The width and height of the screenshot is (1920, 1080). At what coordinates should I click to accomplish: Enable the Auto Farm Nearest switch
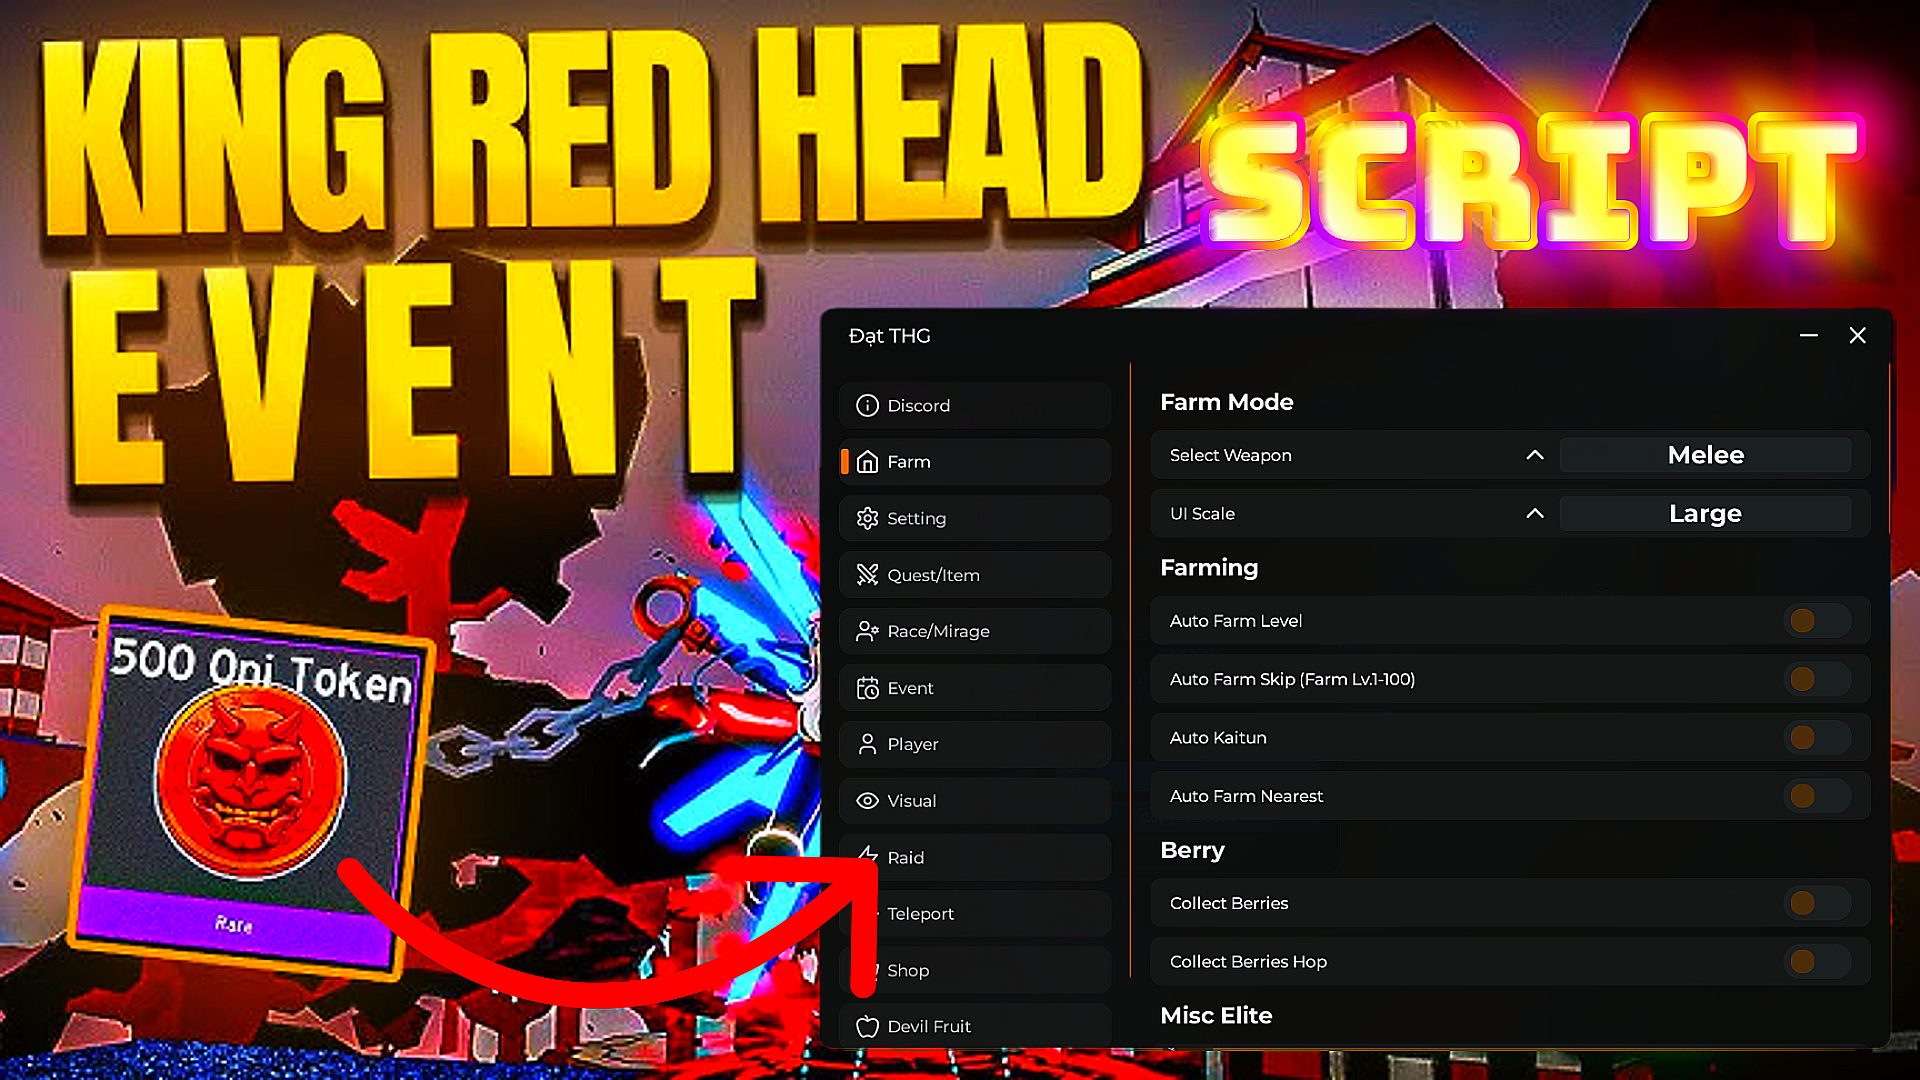1816,796
